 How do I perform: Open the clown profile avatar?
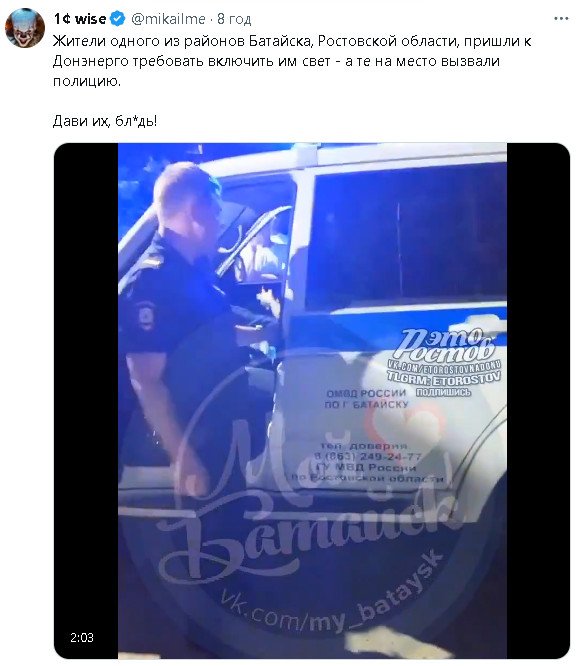click(x=25, y=28)
